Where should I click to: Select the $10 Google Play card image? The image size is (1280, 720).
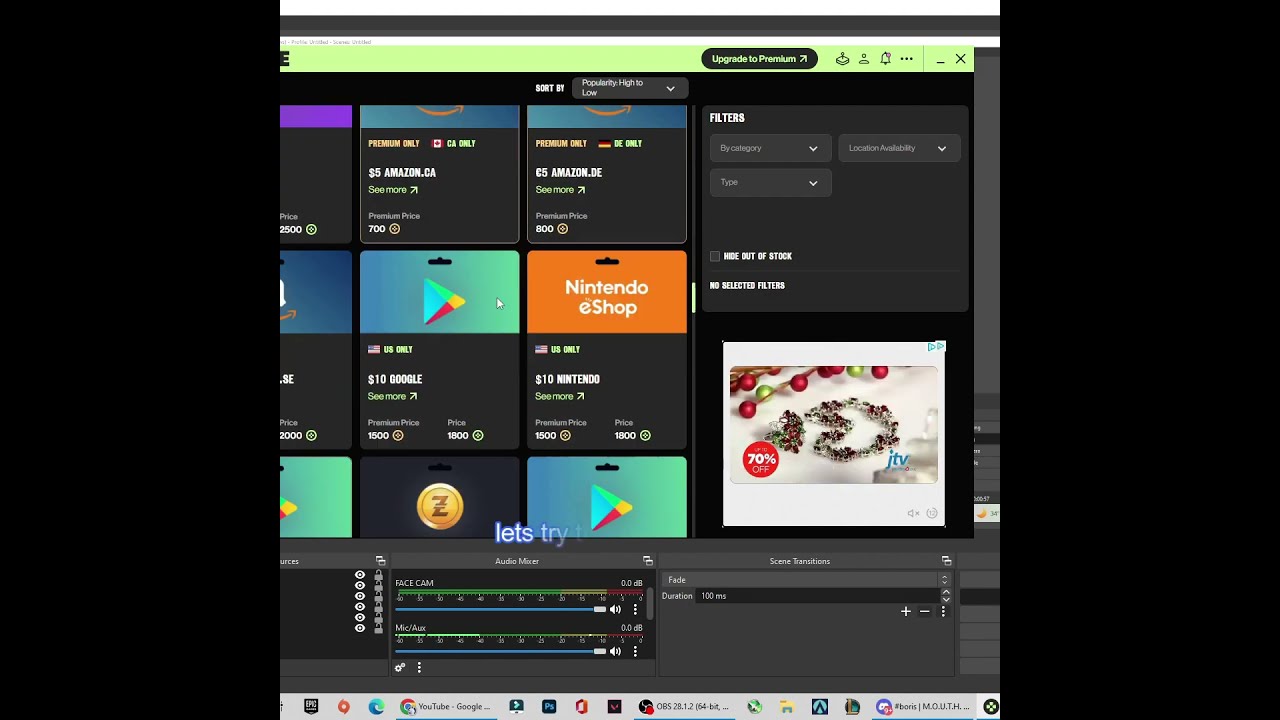point(440,292)
